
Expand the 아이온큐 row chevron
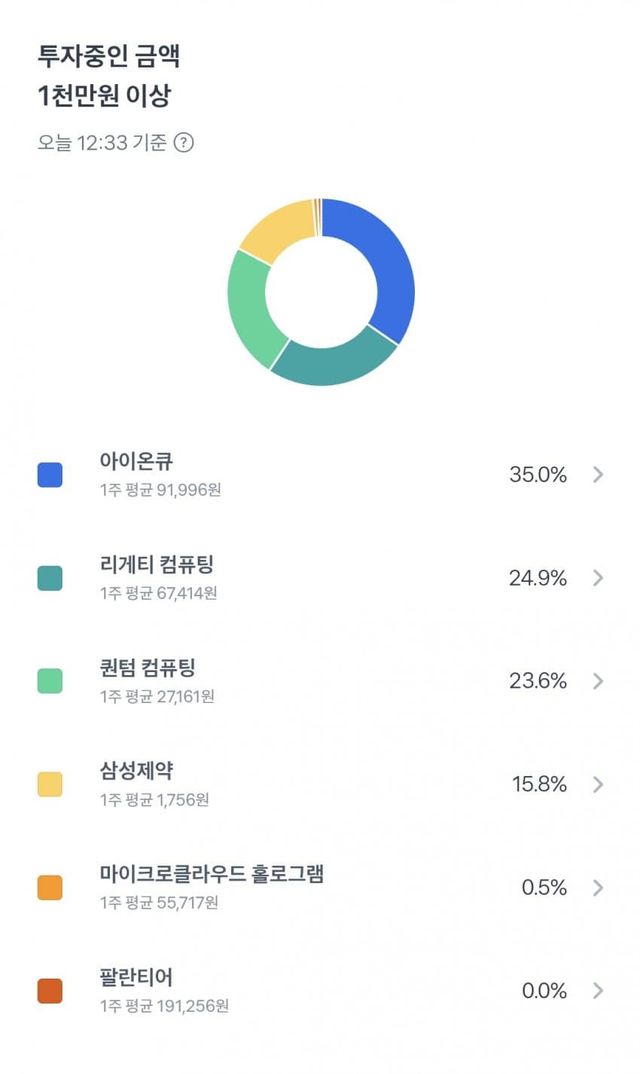(598, 475)
